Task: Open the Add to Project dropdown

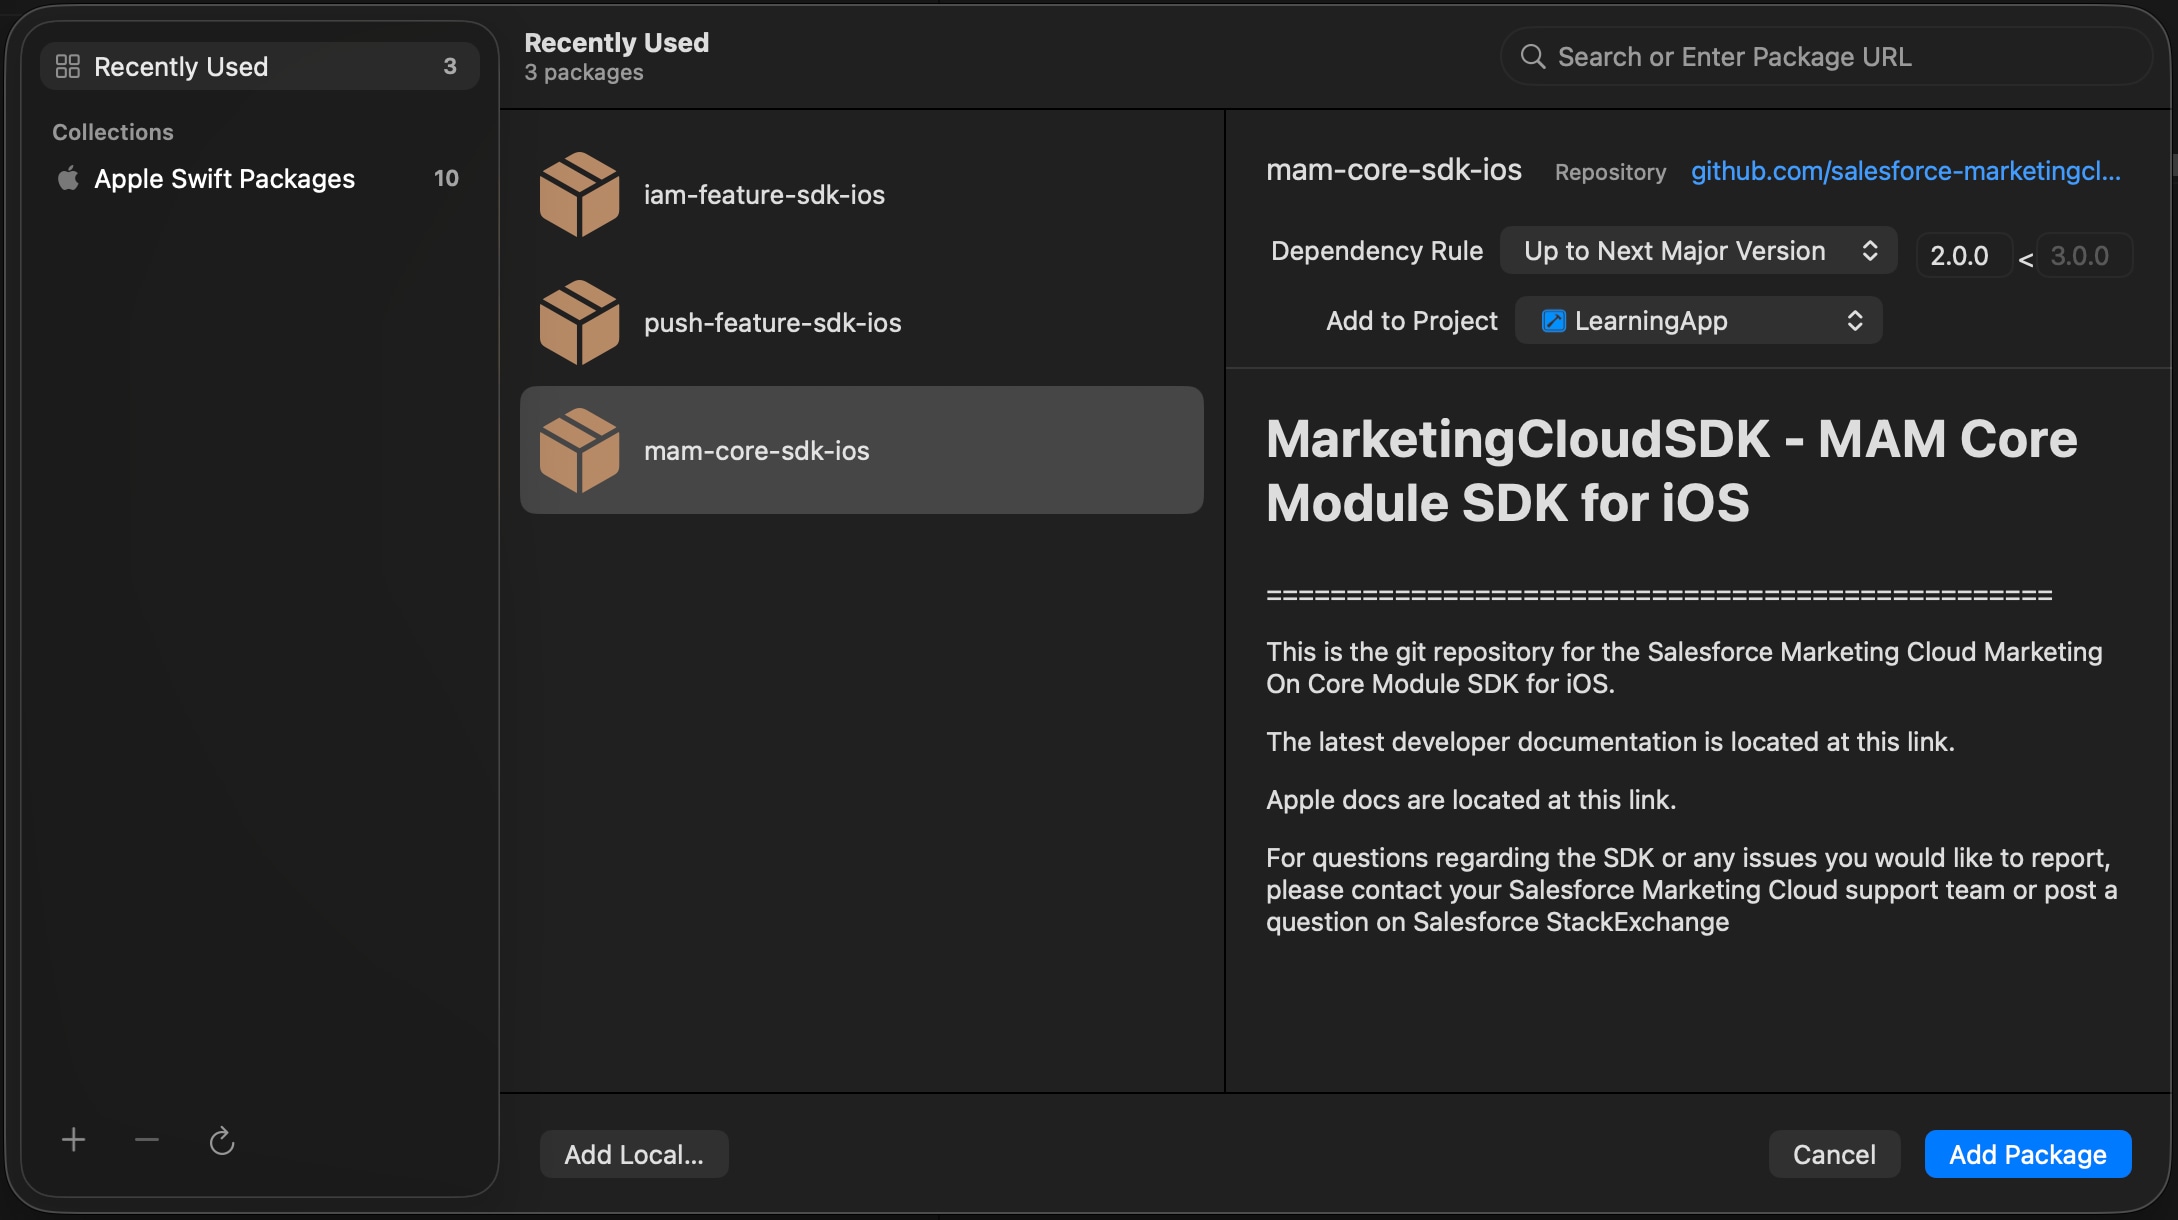Action: [1697, 320]
